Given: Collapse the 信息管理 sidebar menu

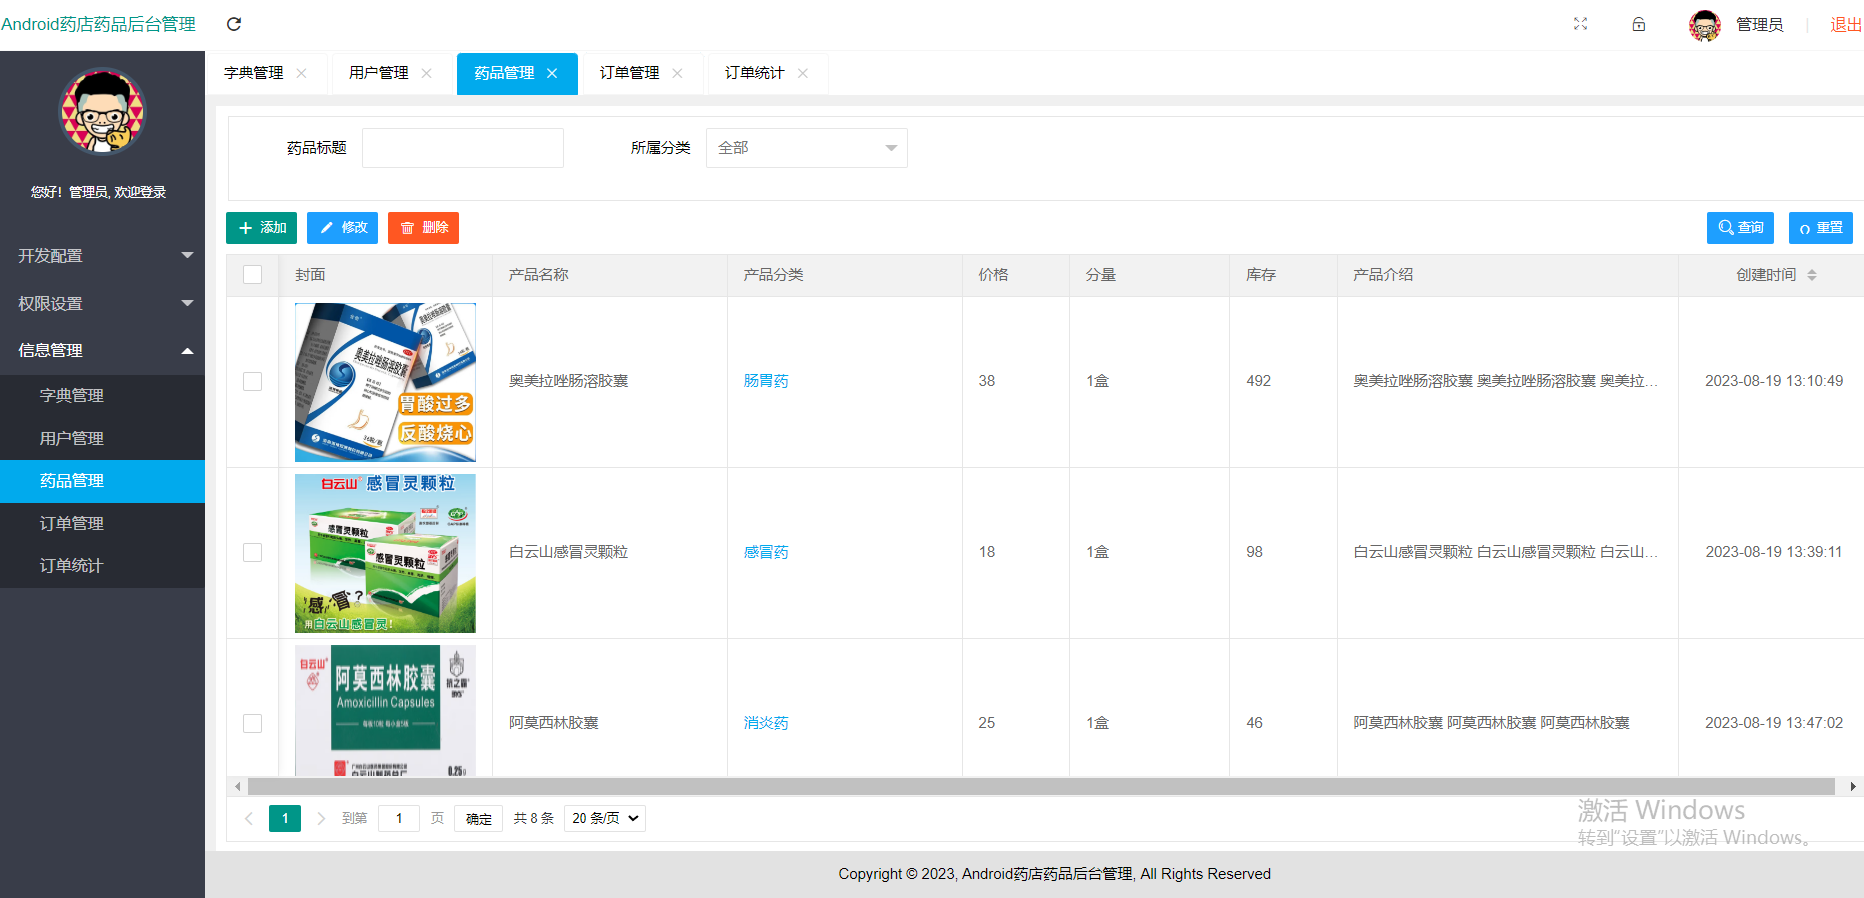Looking at the screenshot, I should pos(102,351).
